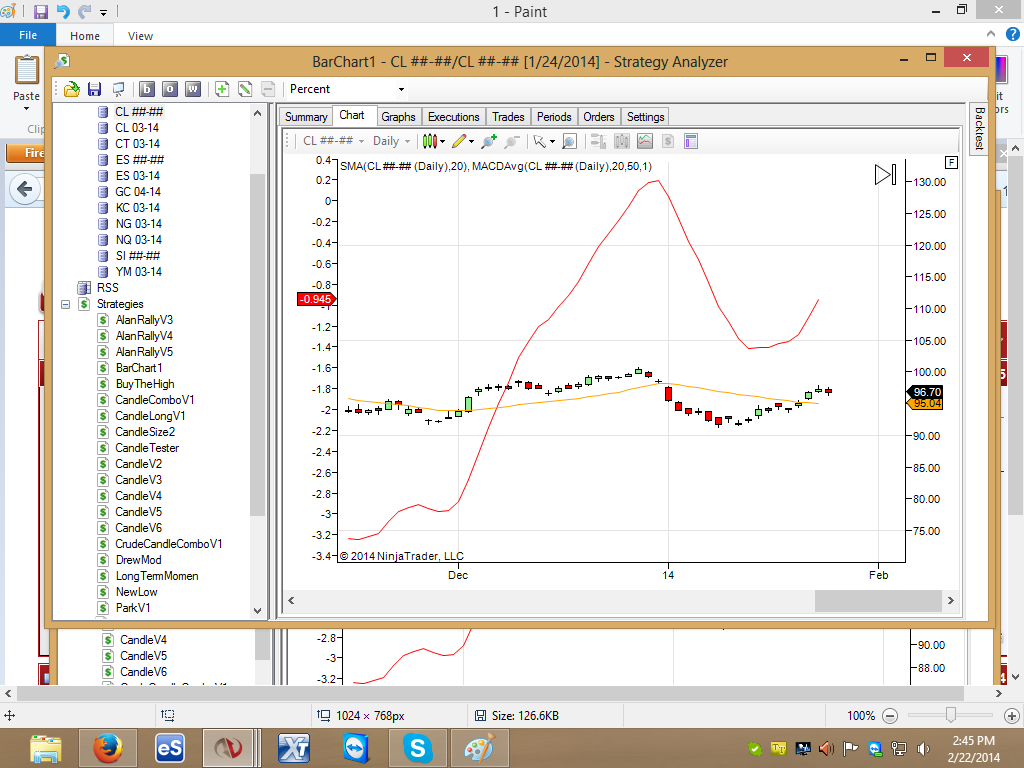The height and width of the screenshot is (768, 1024).
Task: Click Paint's Paste button
Action: click(x=27, y=82)
